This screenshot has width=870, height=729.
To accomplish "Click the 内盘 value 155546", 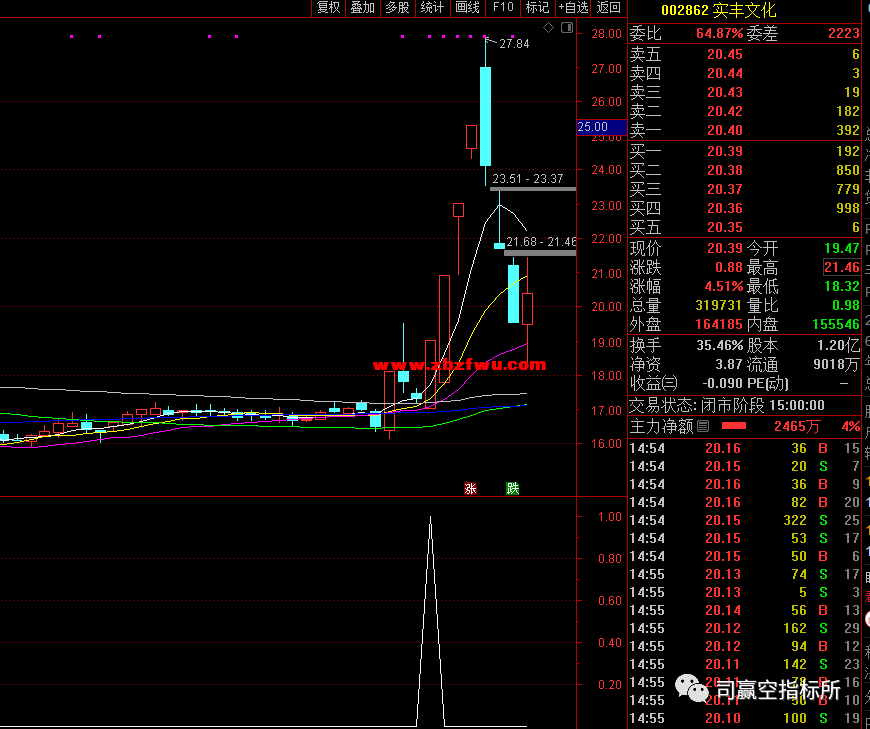I will tap(836, 325).
